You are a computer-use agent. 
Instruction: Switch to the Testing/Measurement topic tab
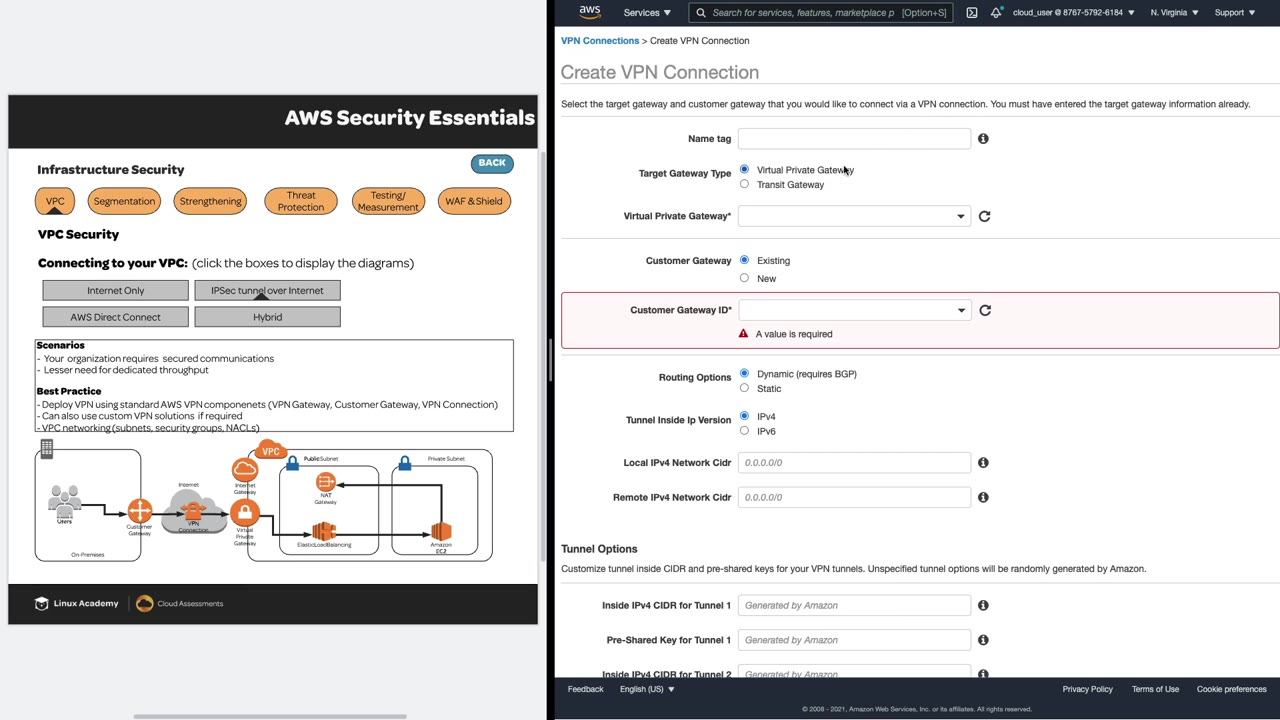pos(388,201)
